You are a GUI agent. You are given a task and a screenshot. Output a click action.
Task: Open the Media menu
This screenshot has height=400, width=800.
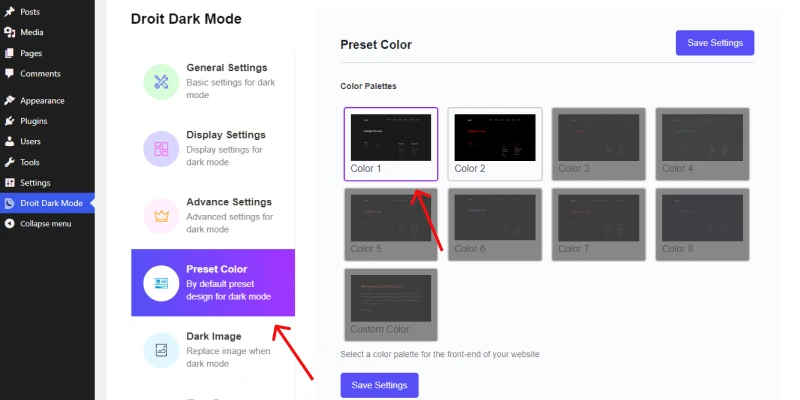coord(47,32)
